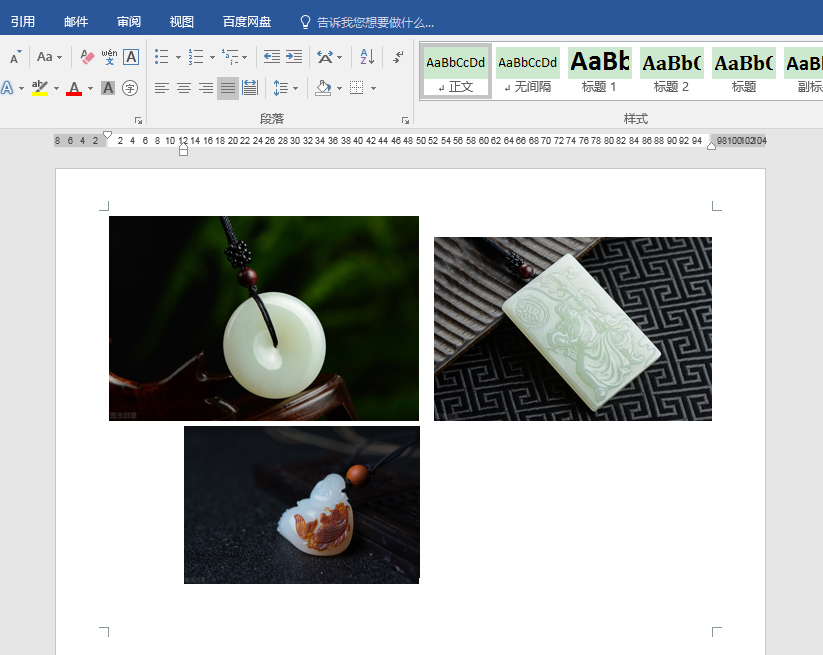This screenshot has width=823, height=655.
Task: Insert enclosed character (字) icon
Action: click(x=130, y=88)
